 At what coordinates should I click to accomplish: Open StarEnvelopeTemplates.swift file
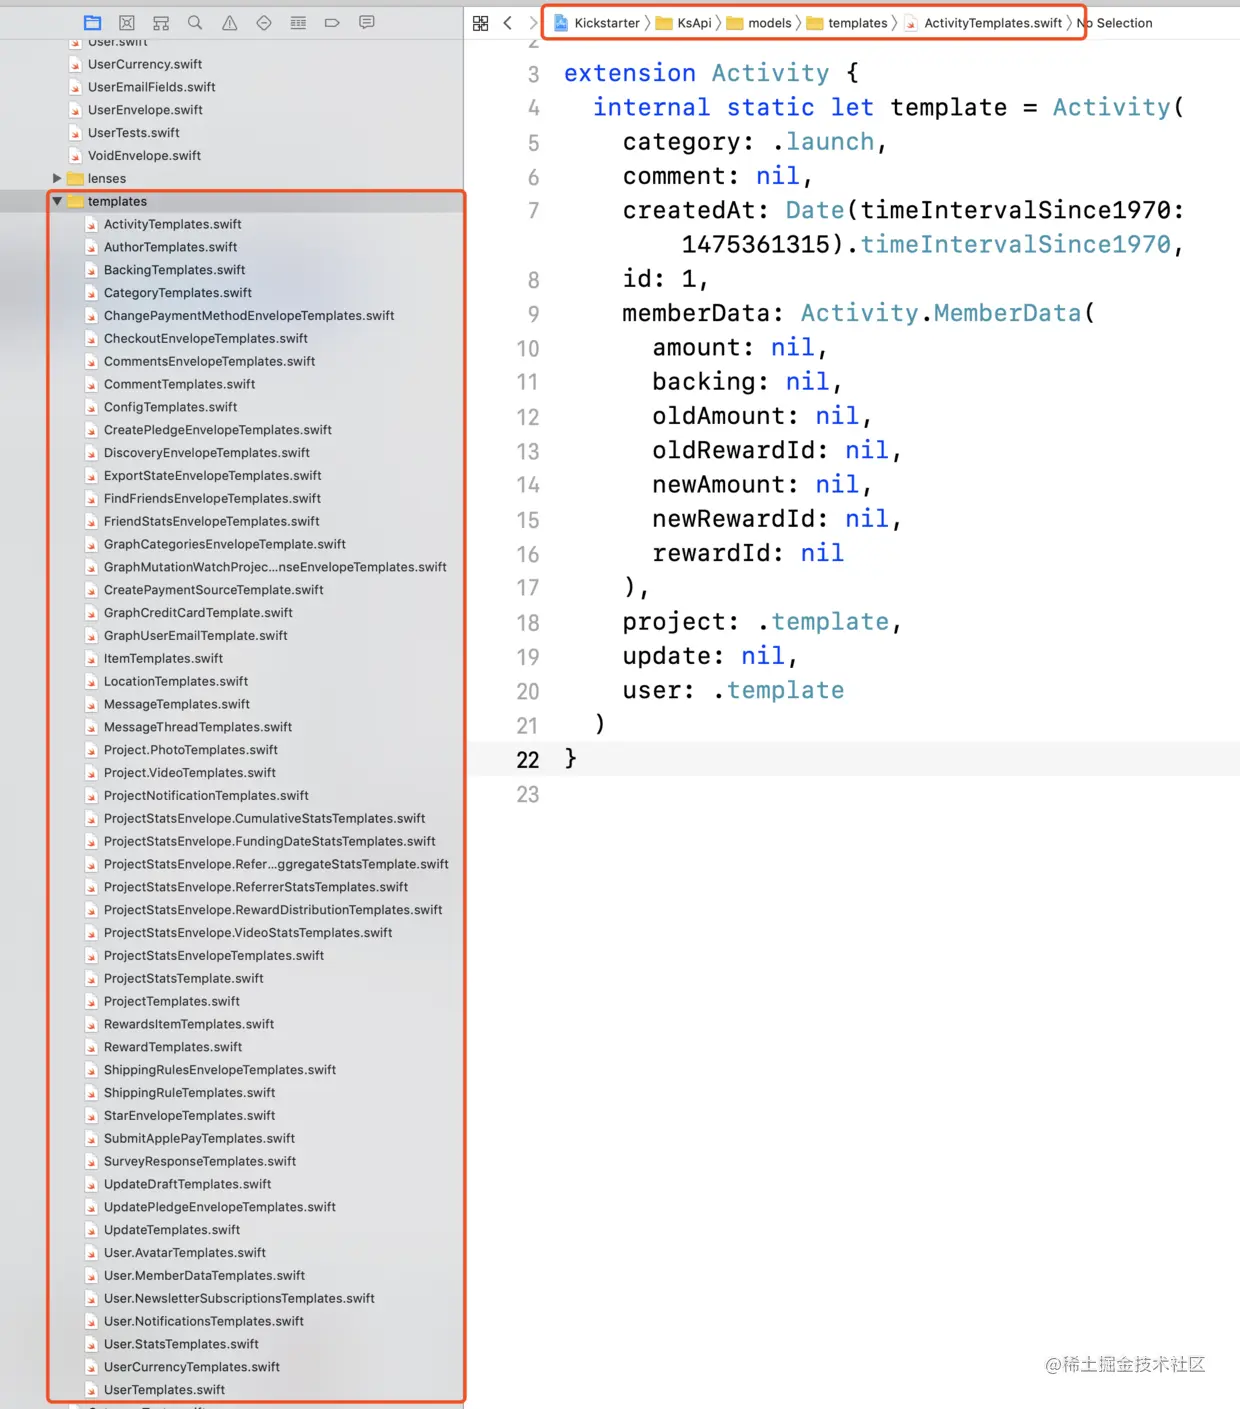pos(189,1116)
